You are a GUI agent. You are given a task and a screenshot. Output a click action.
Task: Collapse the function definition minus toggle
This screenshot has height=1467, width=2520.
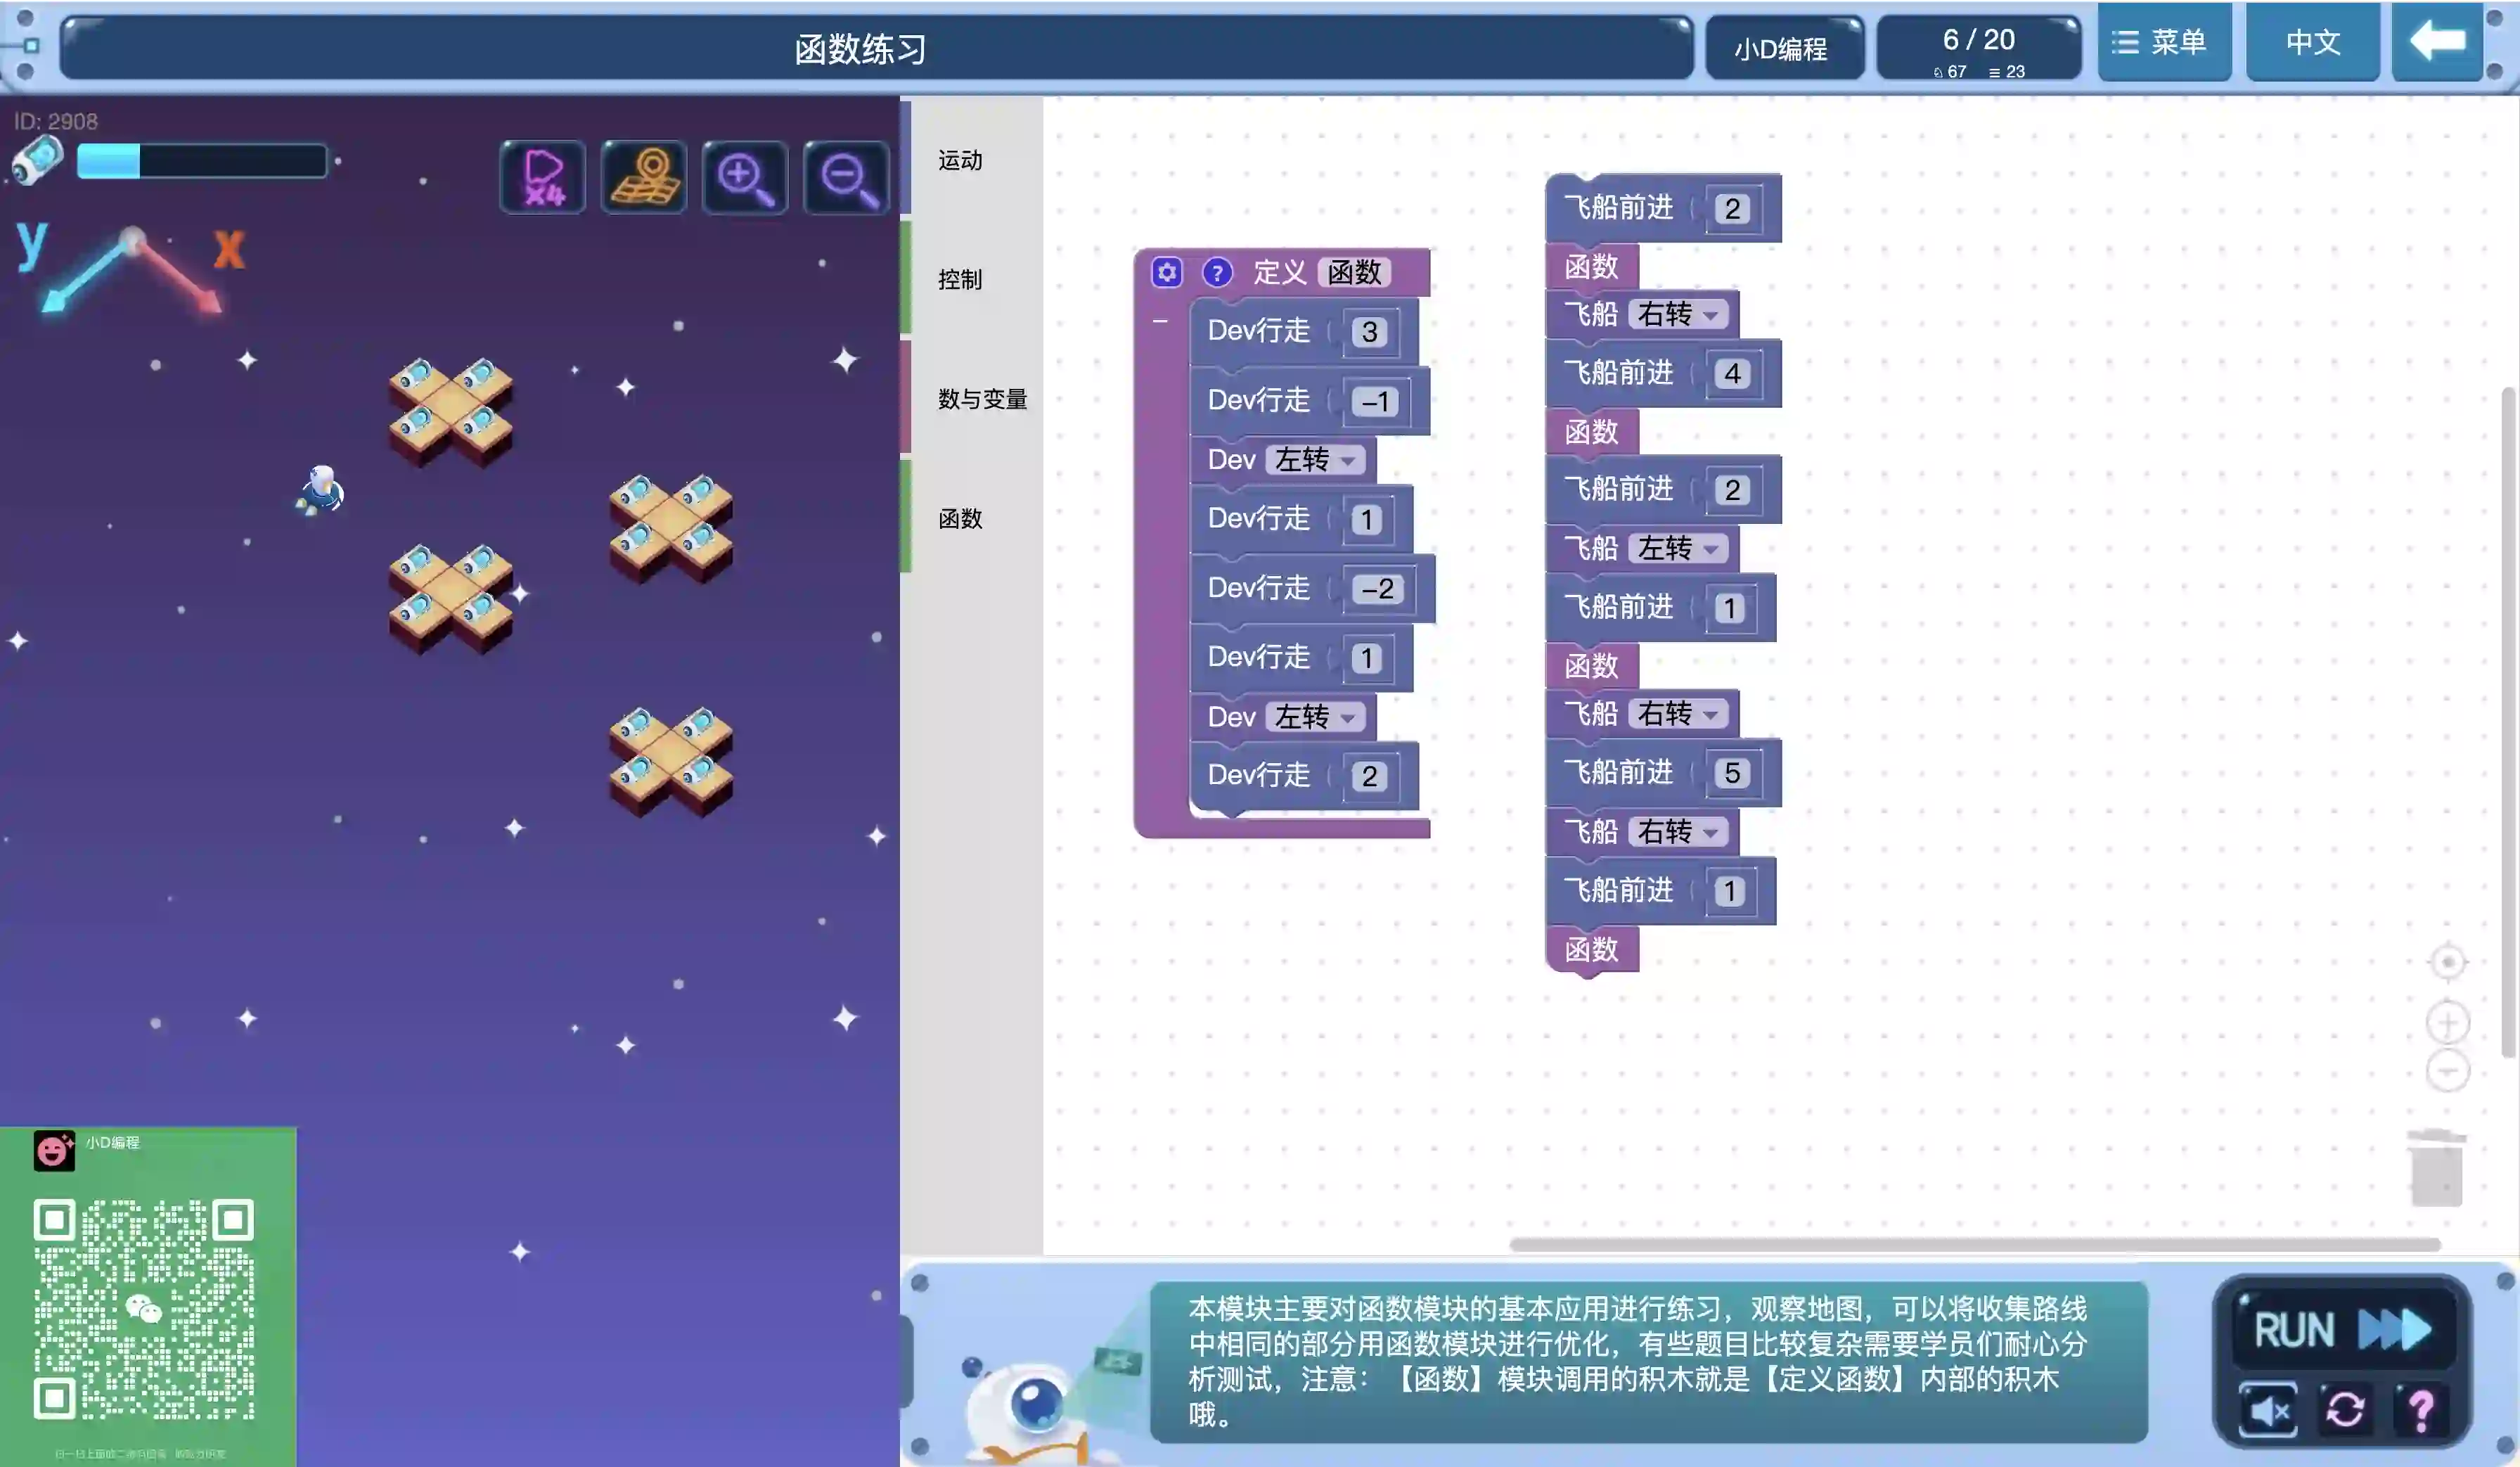pos(1160,321)
